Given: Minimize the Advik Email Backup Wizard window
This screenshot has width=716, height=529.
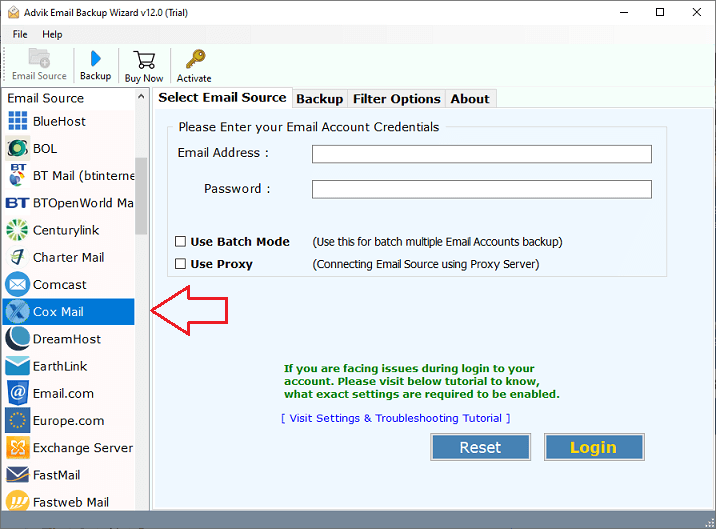Looking at the screenshot, I should coord(624,12).
